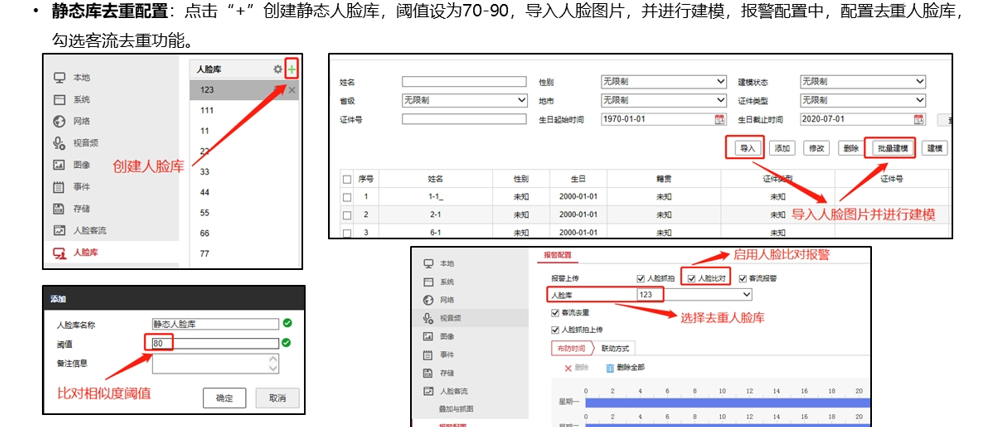Select the red 人脸库 sidebar item
Viewport: 991px width, 427px height.
point(86,252)
